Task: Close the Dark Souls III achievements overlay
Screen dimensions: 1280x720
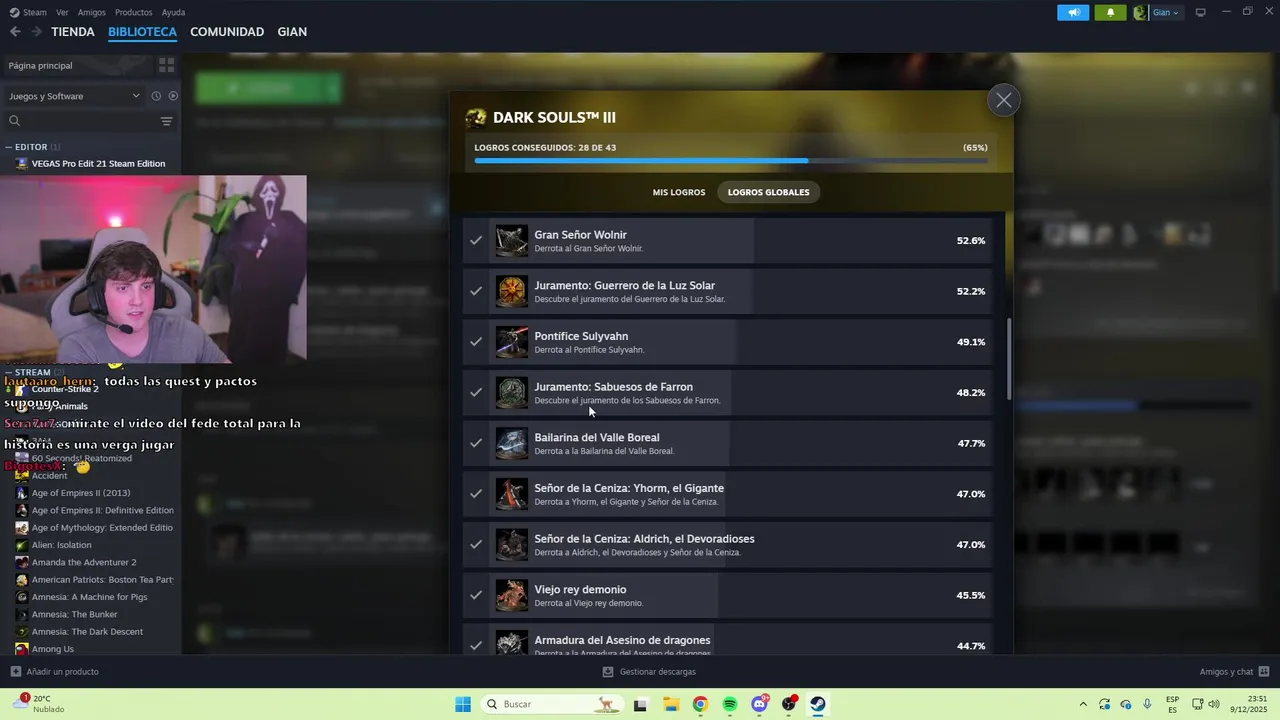Action: (x=1003, y=100)
